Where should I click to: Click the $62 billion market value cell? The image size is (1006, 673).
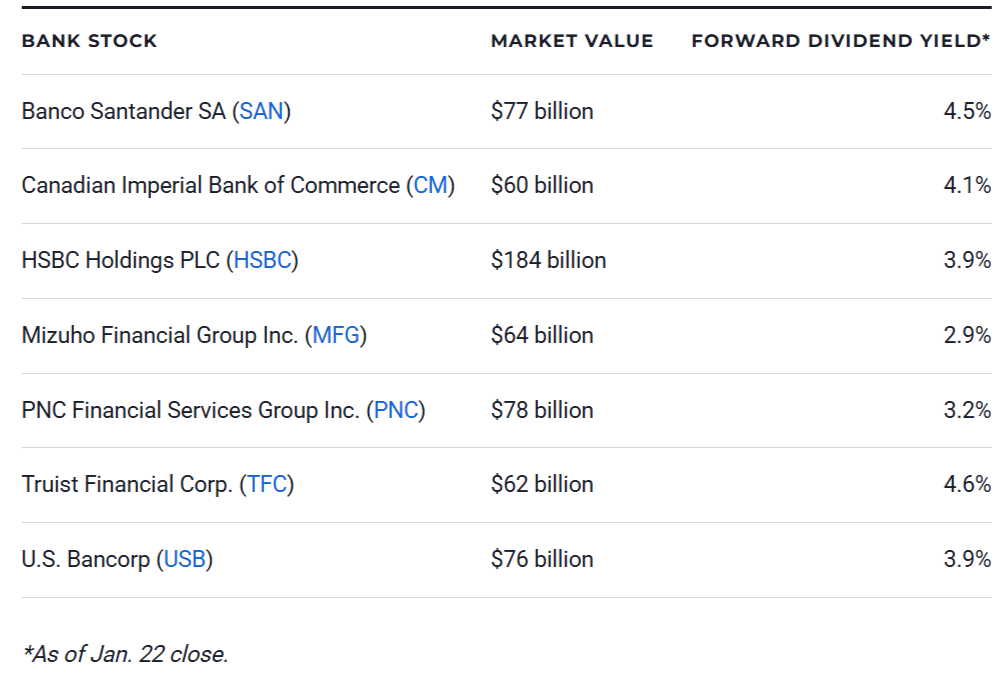click(x=541, y=484)
